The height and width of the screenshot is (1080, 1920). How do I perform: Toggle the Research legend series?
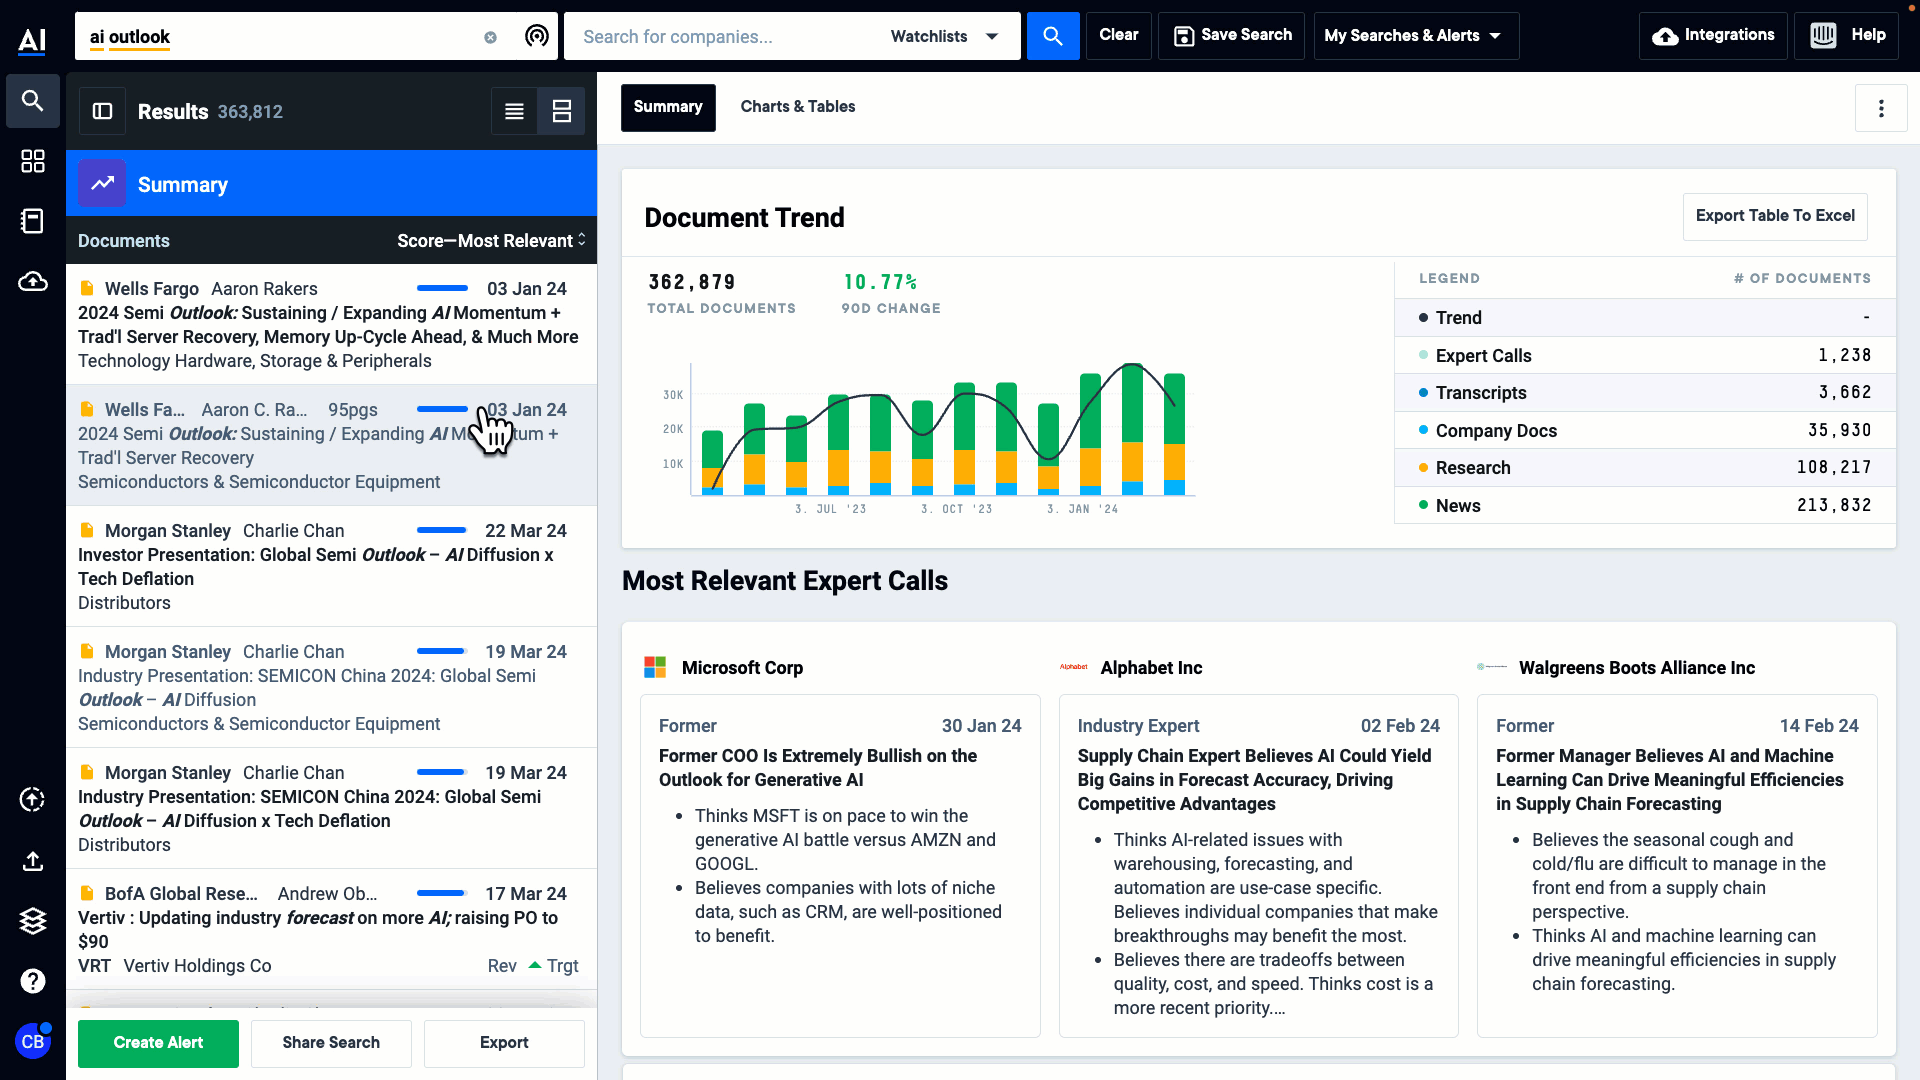click(x=1645, y=468)
